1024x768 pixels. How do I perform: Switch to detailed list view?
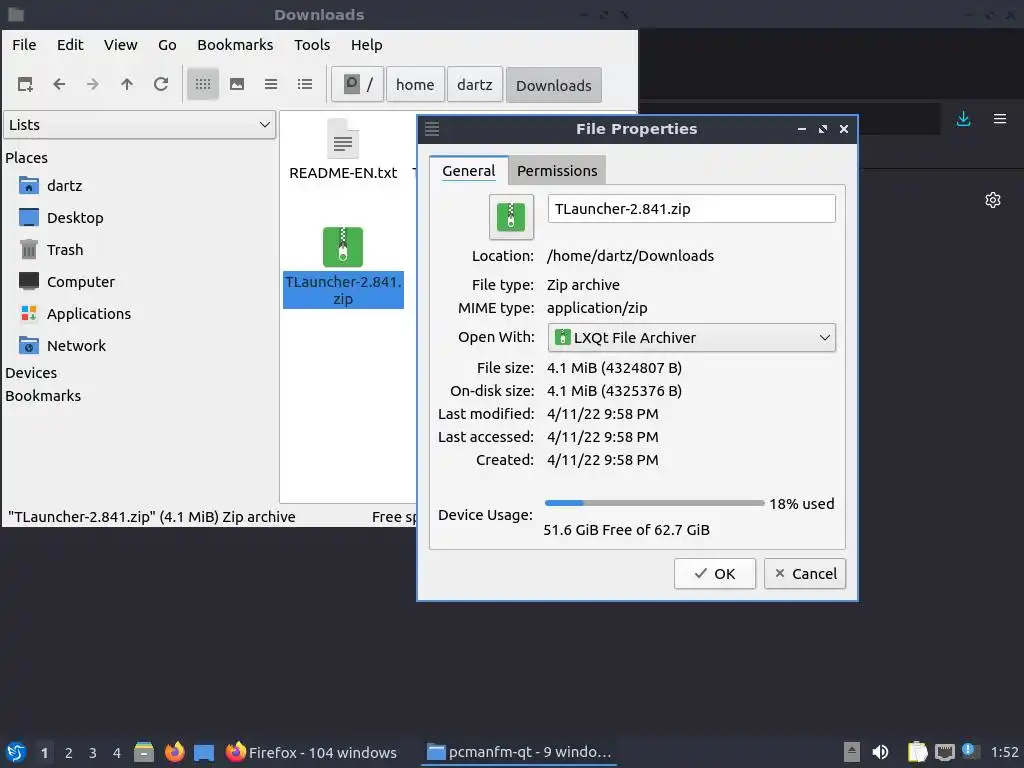(x=305, y=84)
